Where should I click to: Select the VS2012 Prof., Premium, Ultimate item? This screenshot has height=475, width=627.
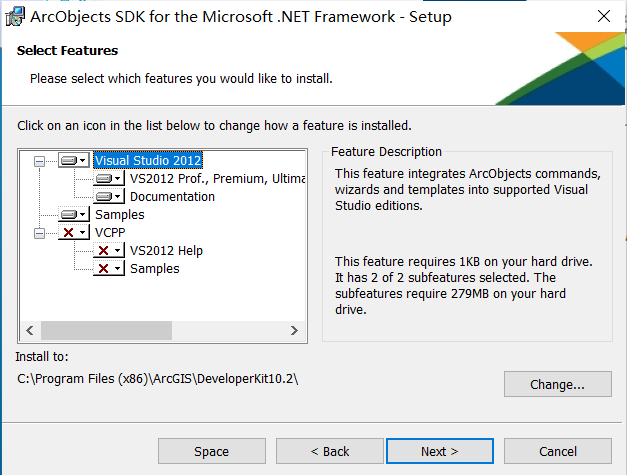218,178
